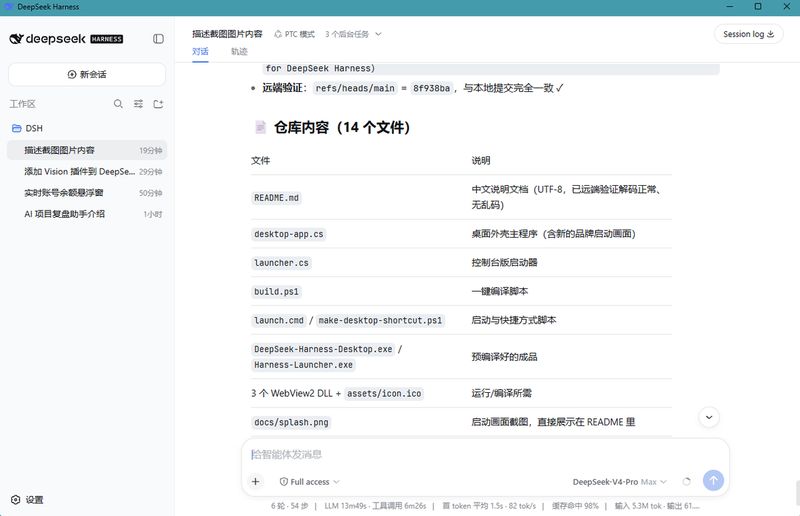800x516 pixels.
Task: Start a new chat with 新会话
Action: click(87, 75)
